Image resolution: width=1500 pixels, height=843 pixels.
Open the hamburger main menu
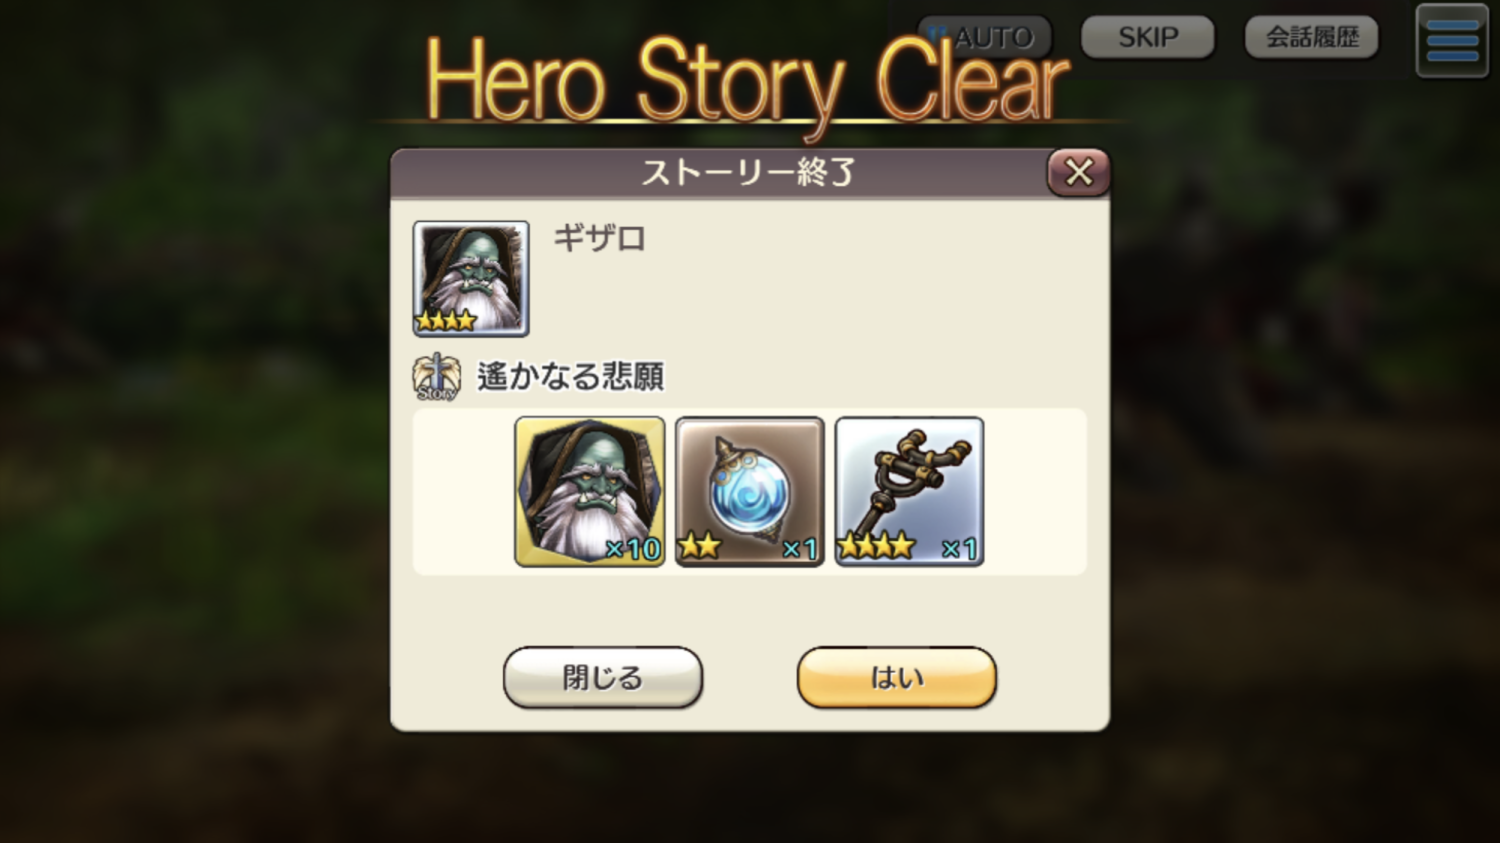(1452, 42)
